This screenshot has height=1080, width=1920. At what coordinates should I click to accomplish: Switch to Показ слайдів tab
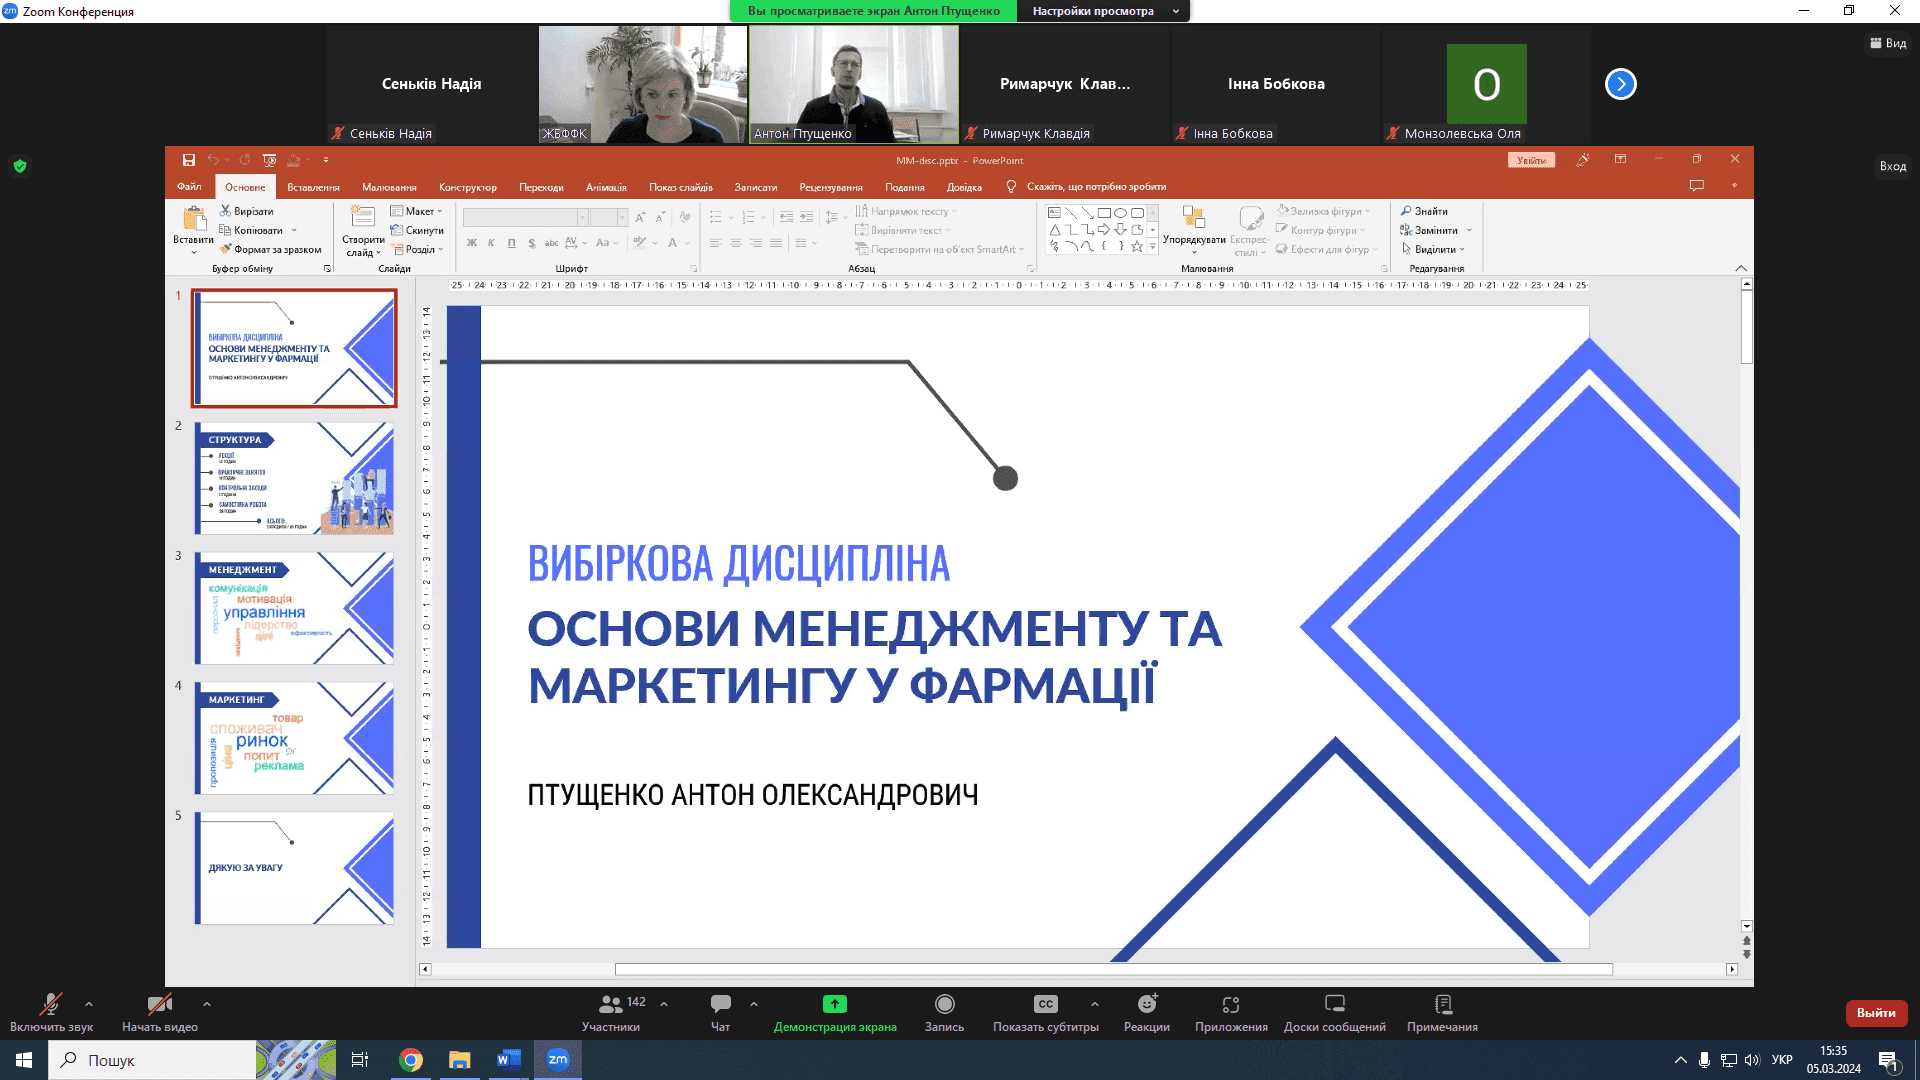click(680, 187)
